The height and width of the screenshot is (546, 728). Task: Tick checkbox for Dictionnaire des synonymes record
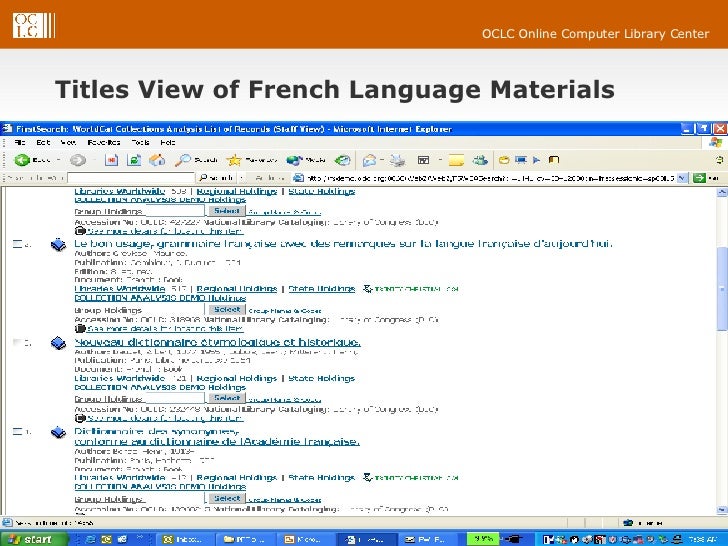pyautogui.click(x=17, y=432)
